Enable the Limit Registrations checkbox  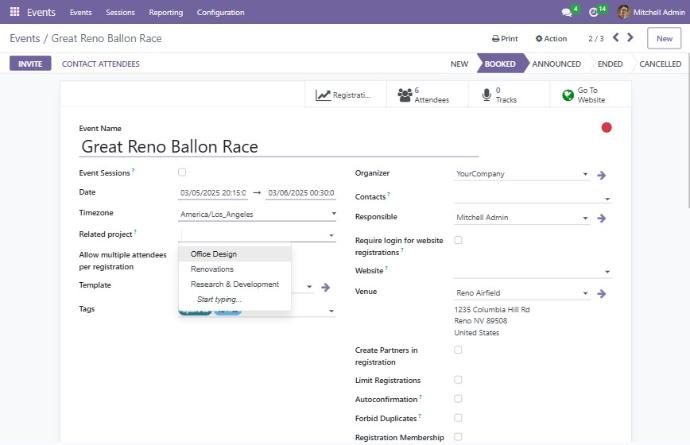click(x=458, y=380)
